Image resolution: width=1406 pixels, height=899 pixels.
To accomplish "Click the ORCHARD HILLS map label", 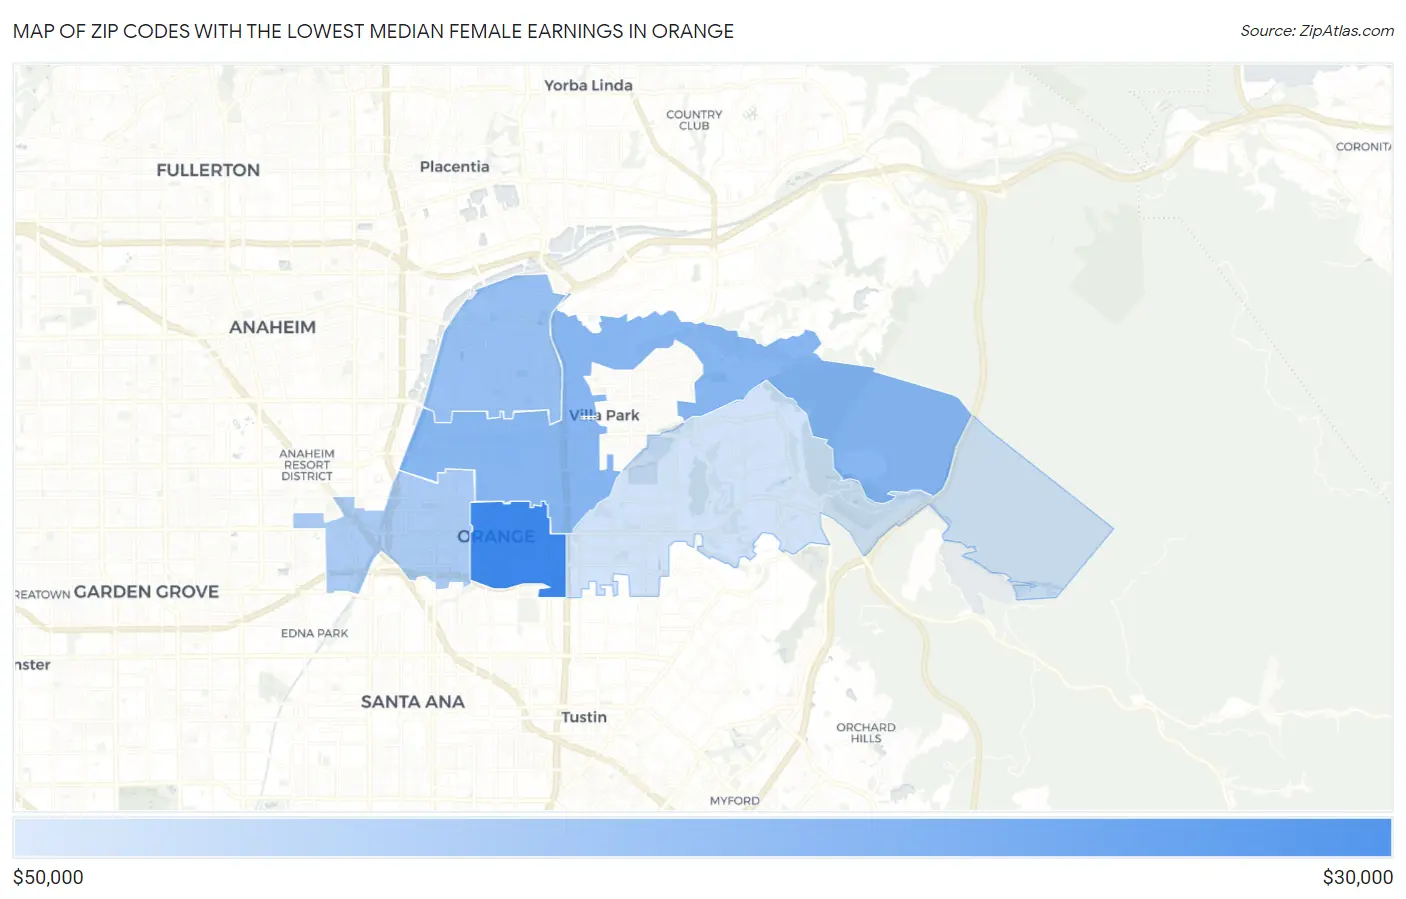I will [x=866, y=733].
